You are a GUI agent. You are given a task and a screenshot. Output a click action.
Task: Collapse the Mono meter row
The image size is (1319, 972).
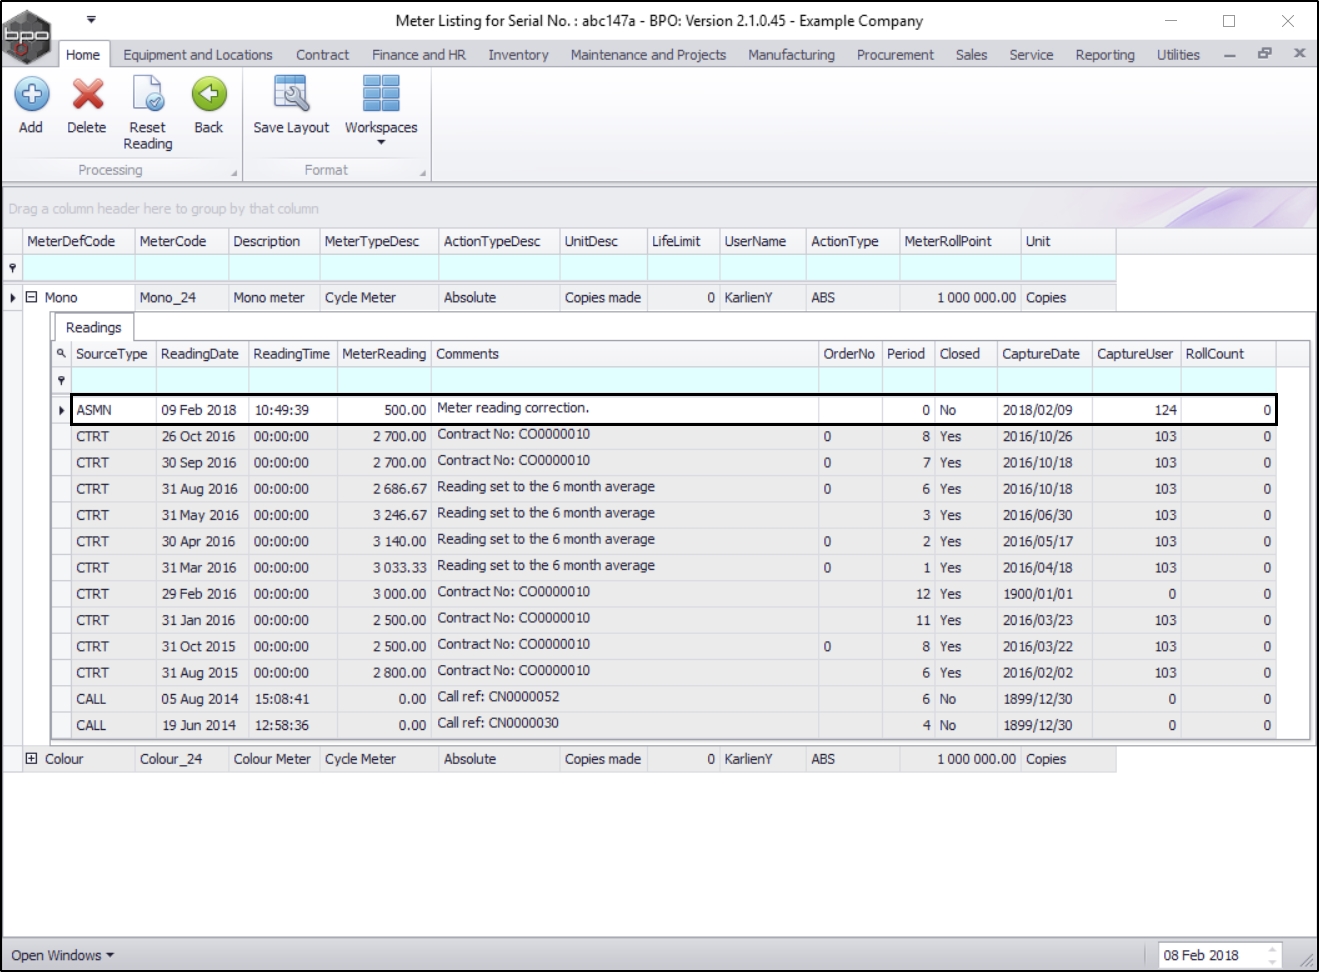[31, 297]
